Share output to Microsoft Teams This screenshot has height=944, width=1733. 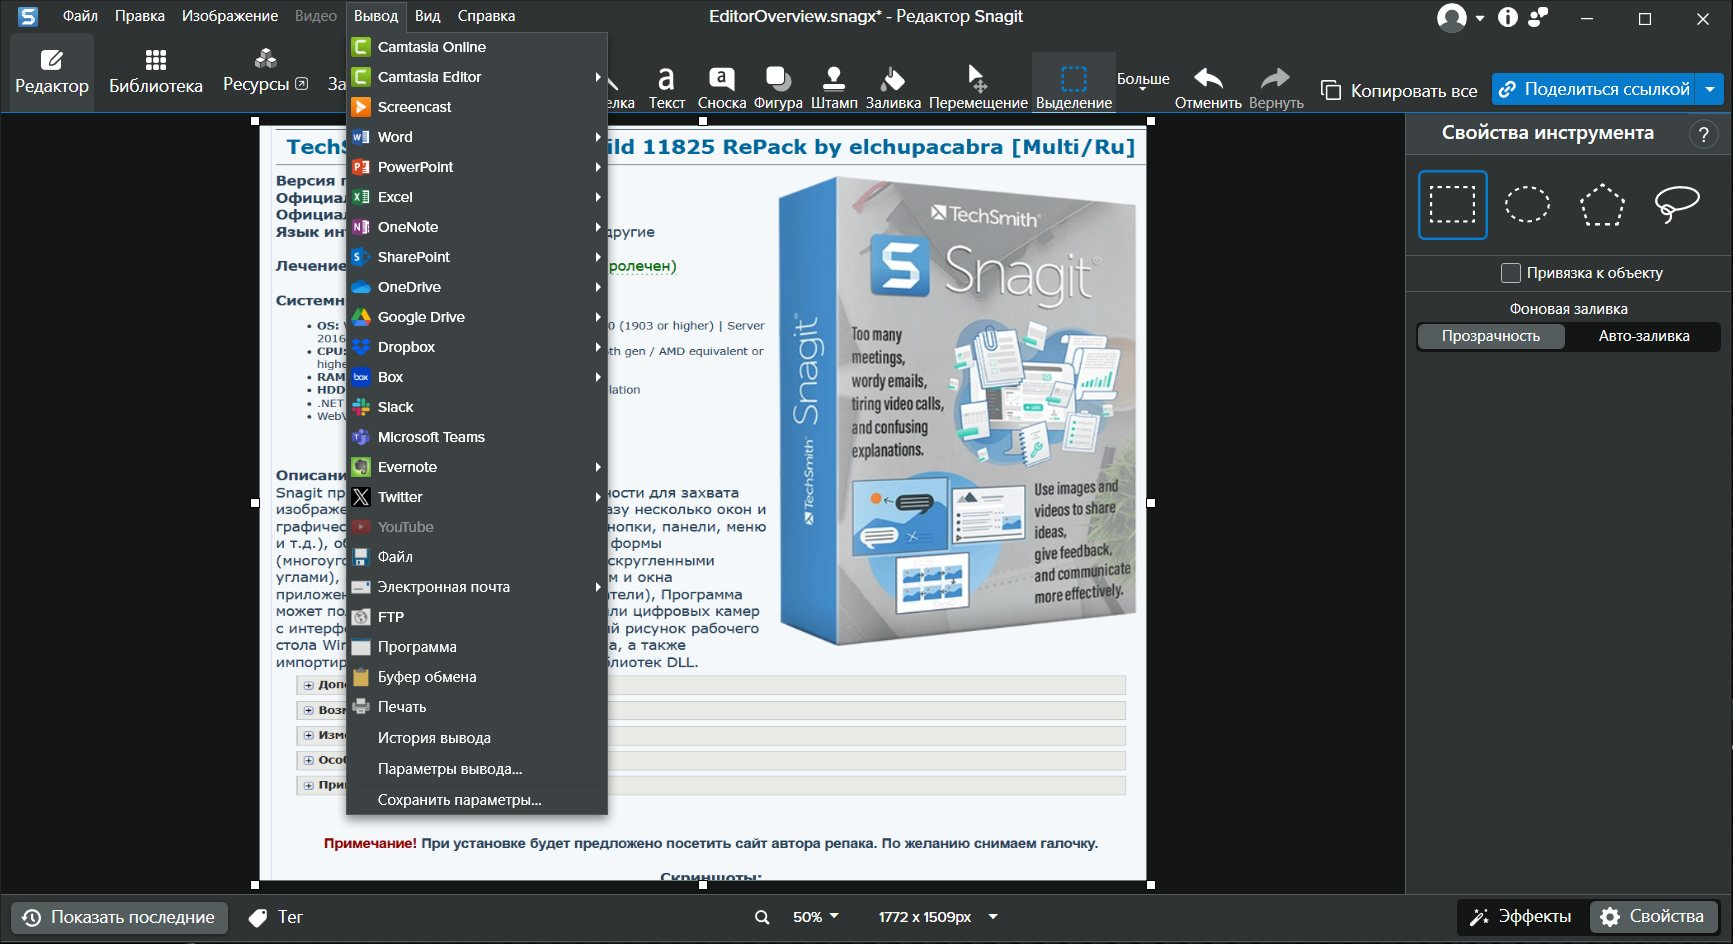point(477,437)
